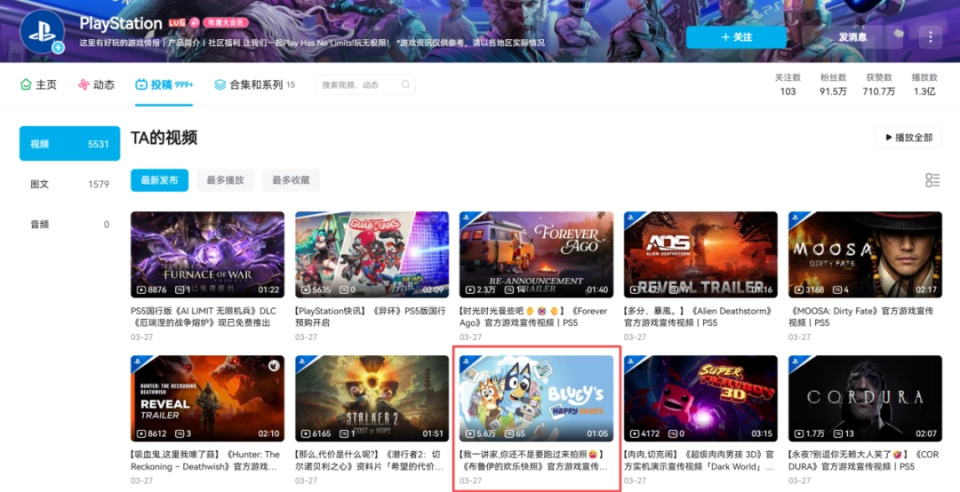Open the MOOSA Dirty Fate thumbnail
This screenshot has height=492, width=960.
[x=865, y=255]
